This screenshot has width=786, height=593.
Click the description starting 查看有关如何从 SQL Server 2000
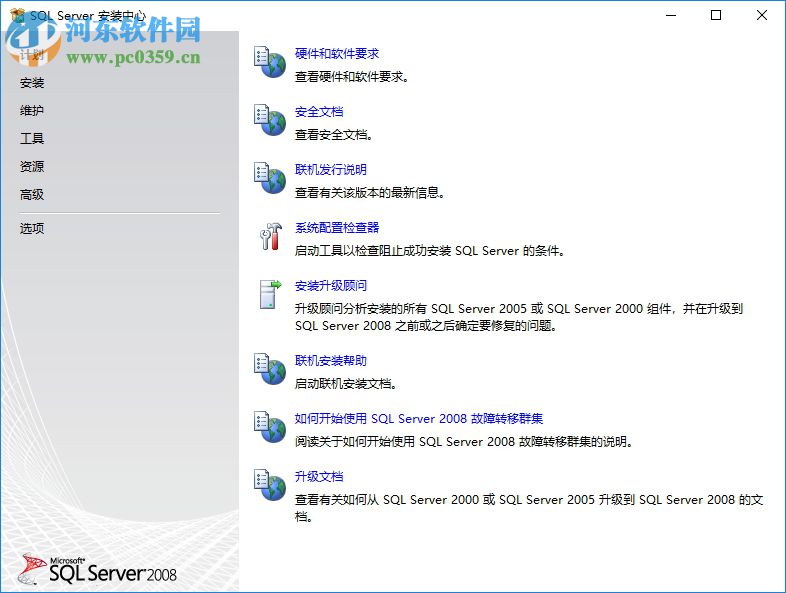529,508
